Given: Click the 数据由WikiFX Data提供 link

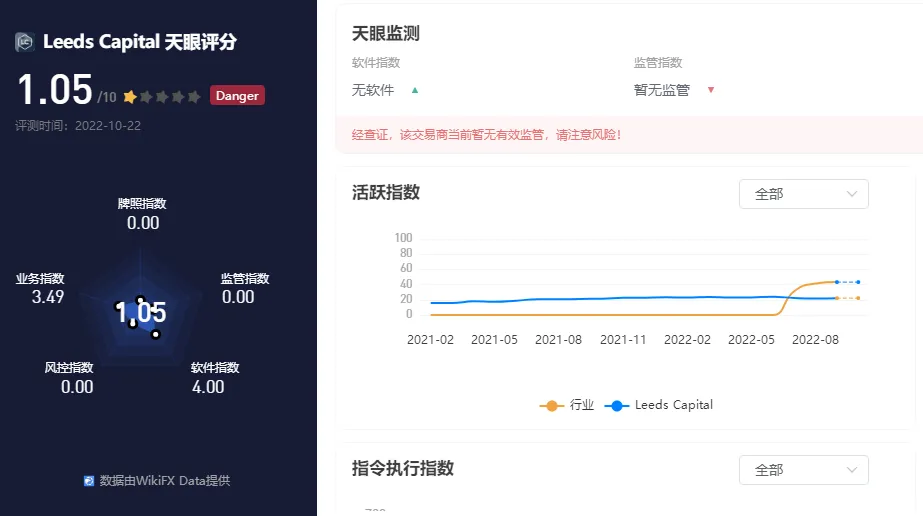Looking at the screenshot, I should pyautogui.click(x=164, y=481).
